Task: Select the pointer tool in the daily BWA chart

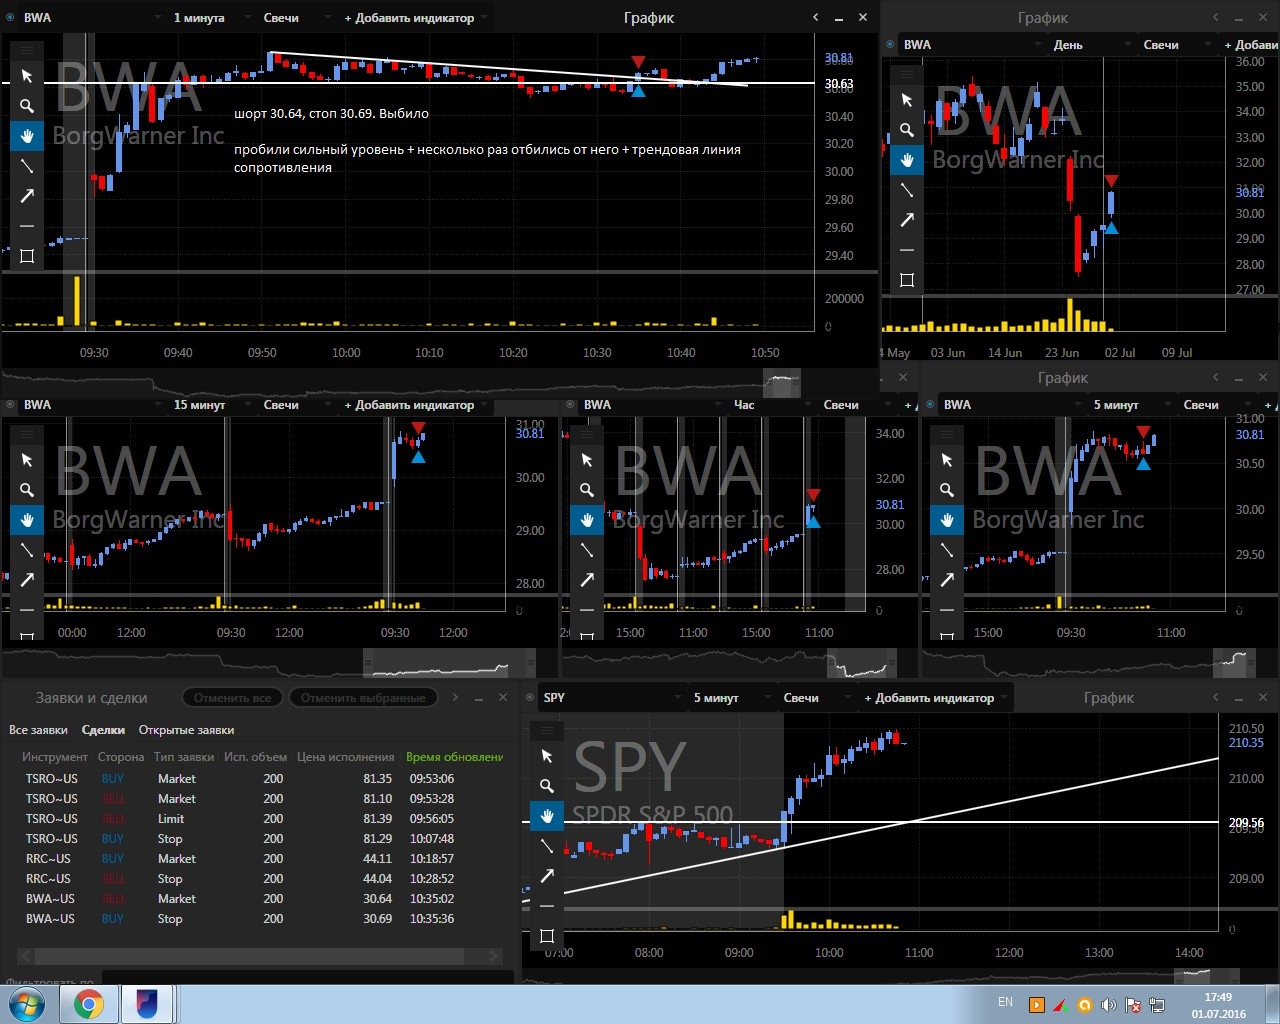Action: tap(907, 100)
